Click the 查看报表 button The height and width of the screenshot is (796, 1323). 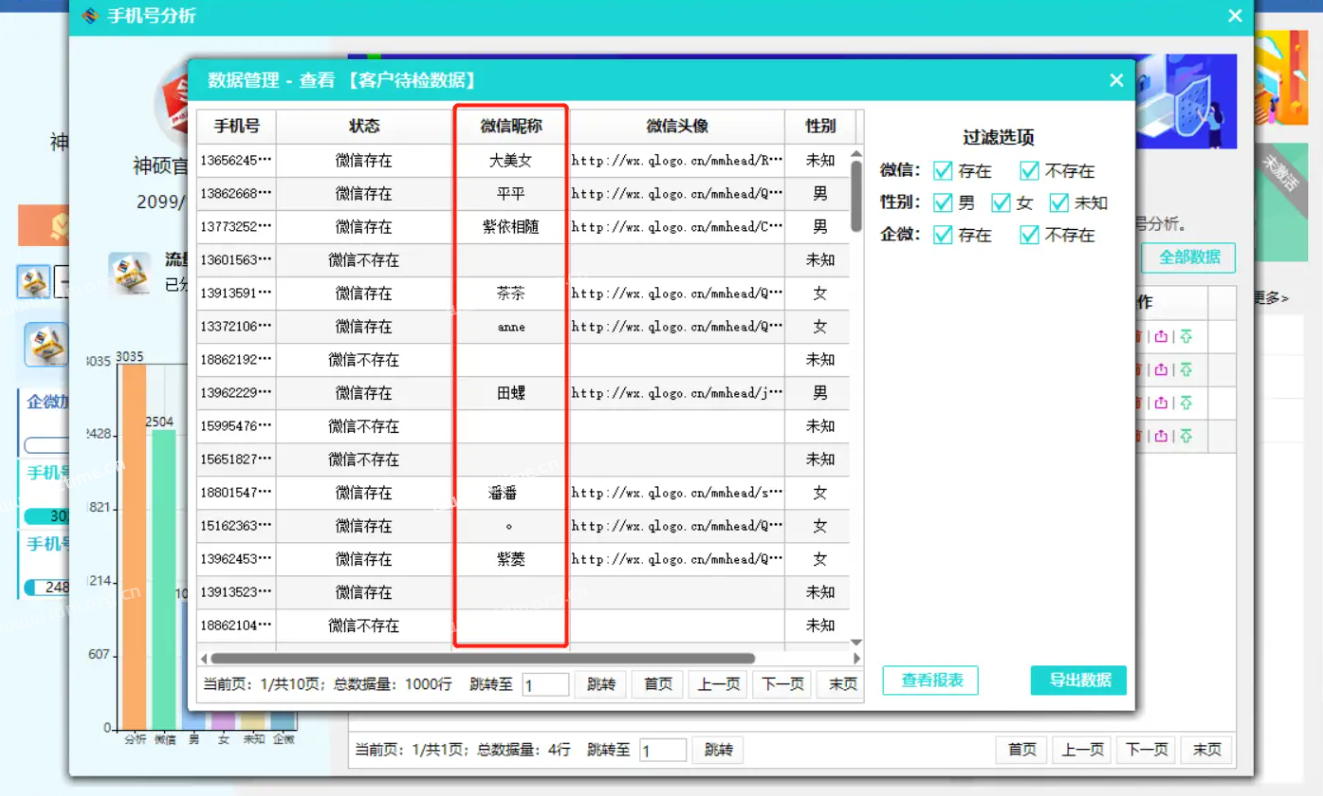click(930, 680)
